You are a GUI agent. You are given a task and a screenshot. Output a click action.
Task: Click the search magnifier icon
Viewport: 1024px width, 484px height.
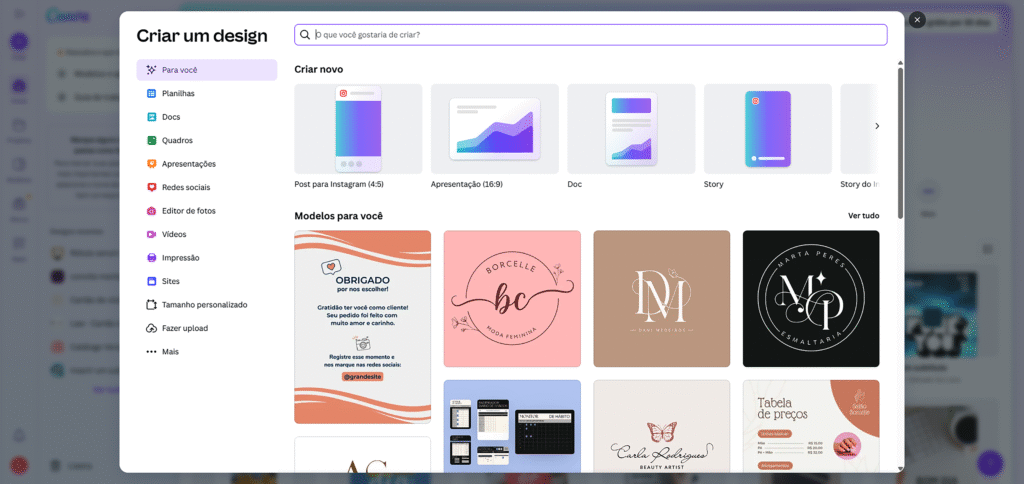pos(305,35)
